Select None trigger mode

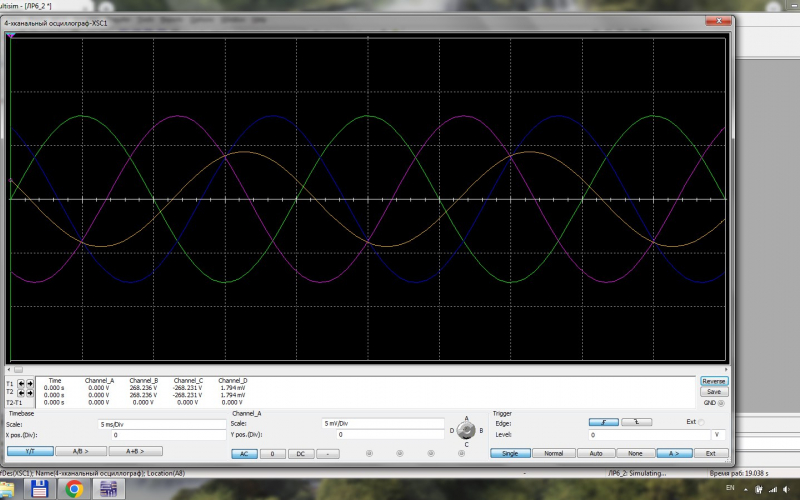pos(635,453)
